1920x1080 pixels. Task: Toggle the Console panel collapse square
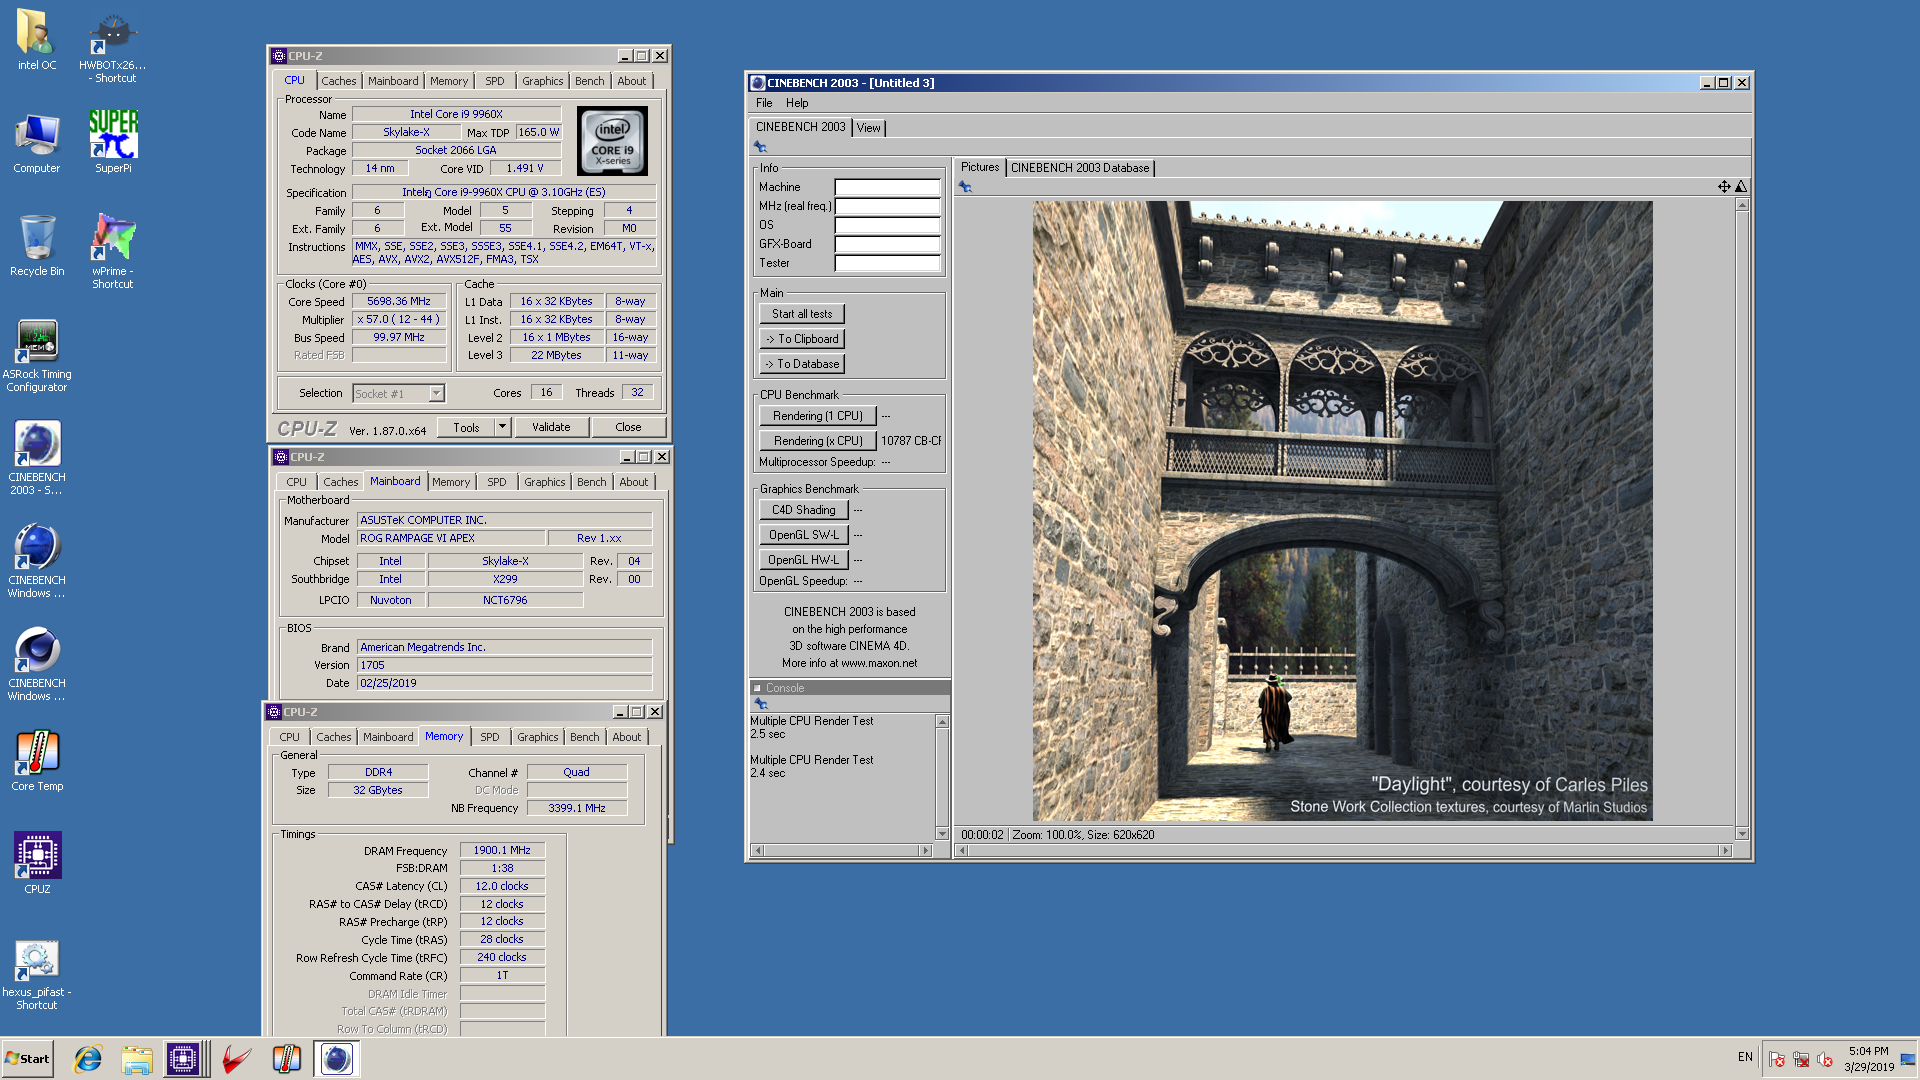click(757, 688)
